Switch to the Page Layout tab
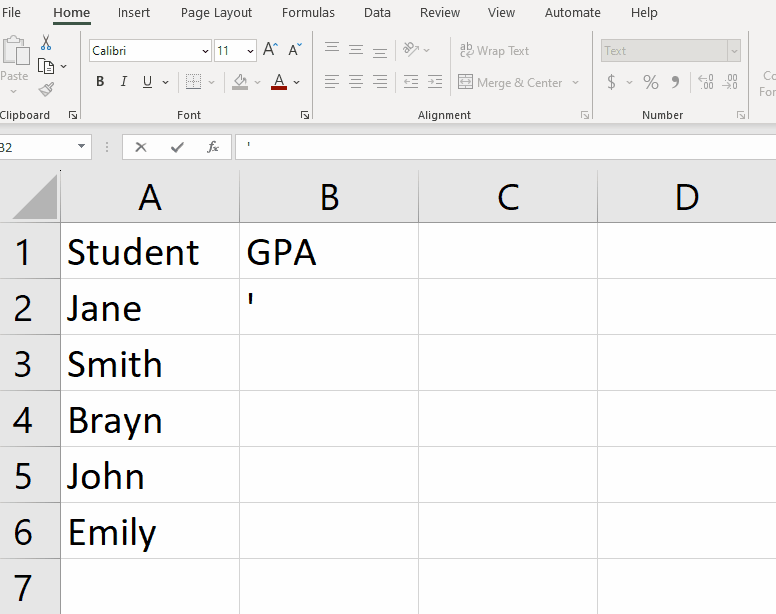 click(x=216, y=12)
